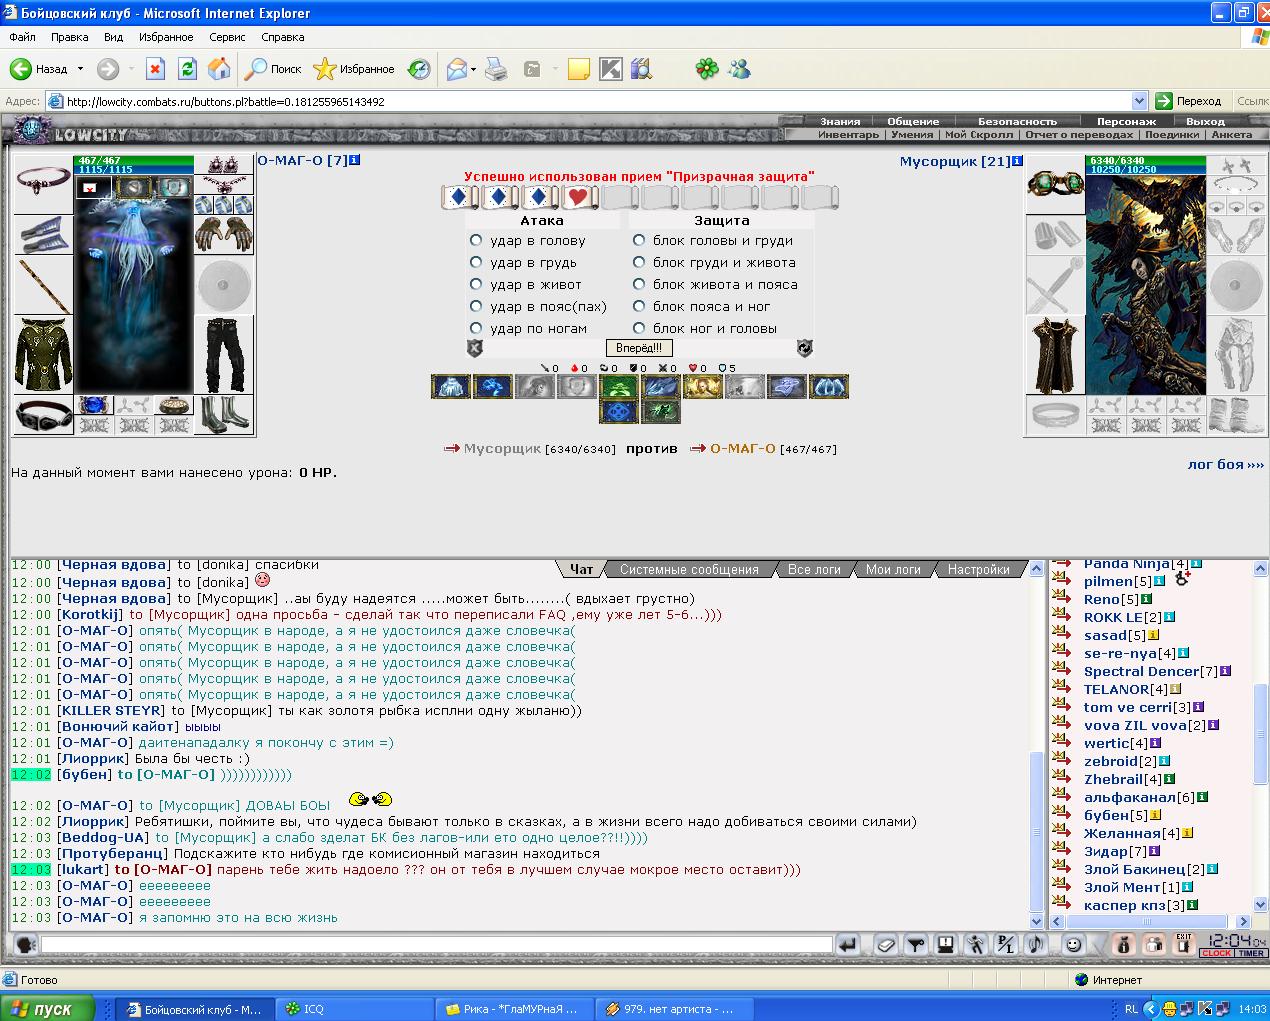The image size is (1270, 1021).
Task: Switch to Мои логи tab
Action: coord(893,569)
